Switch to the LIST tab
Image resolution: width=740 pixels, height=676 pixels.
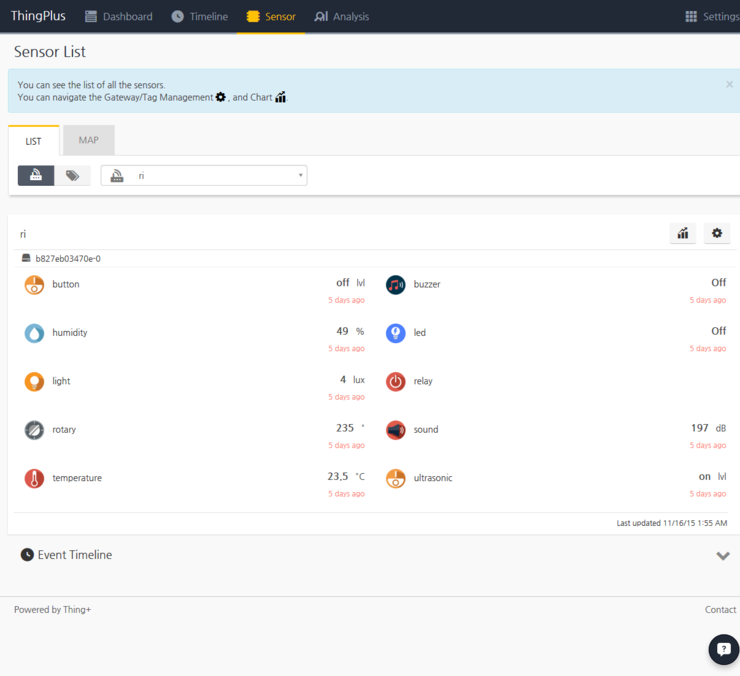coord(34,141)
